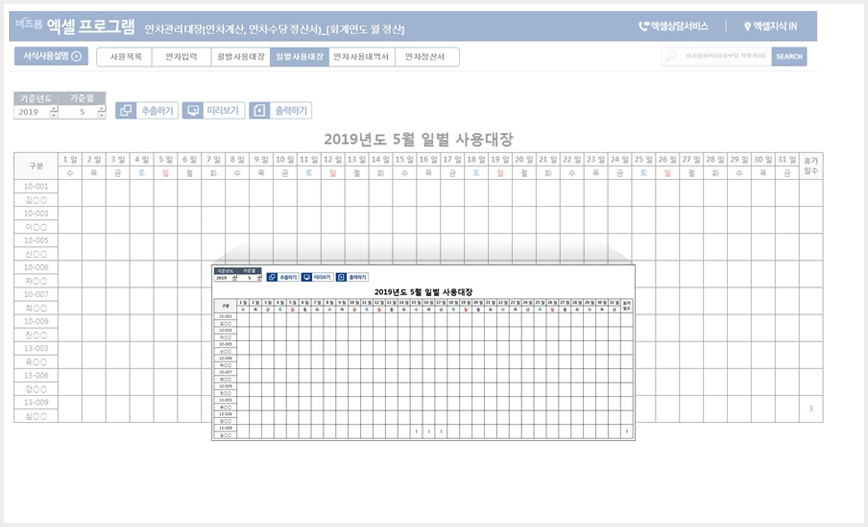Click the 비즈폼 logo in the header

click(28, 26)
